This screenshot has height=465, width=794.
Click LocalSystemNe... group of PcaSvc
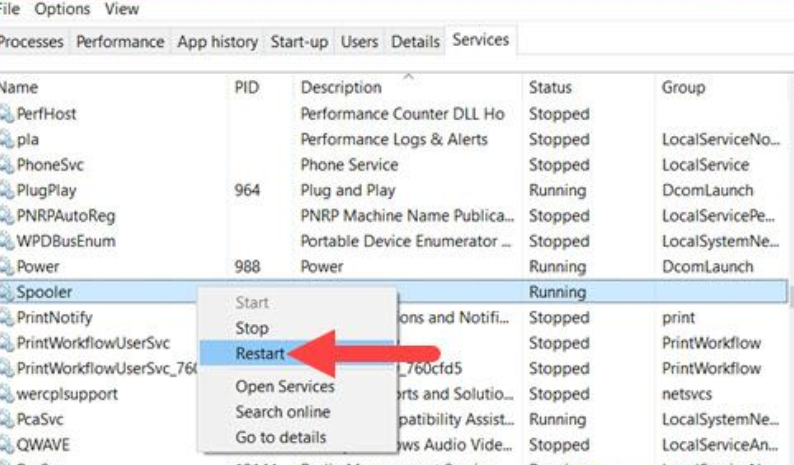pos(720,419)
